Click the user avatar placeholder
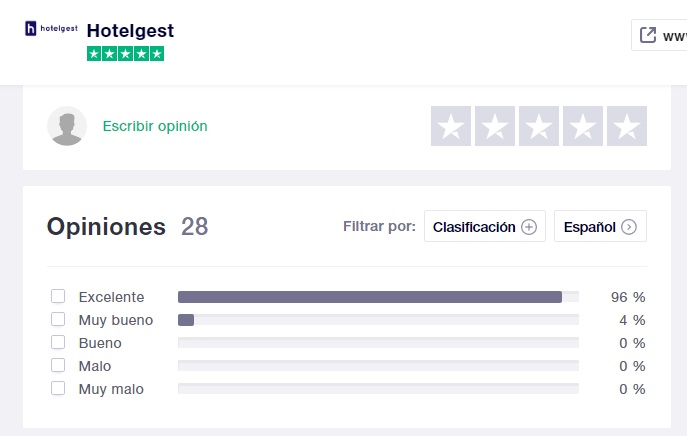The height and width of the screenshot is (436, 687). click(67, 126)
